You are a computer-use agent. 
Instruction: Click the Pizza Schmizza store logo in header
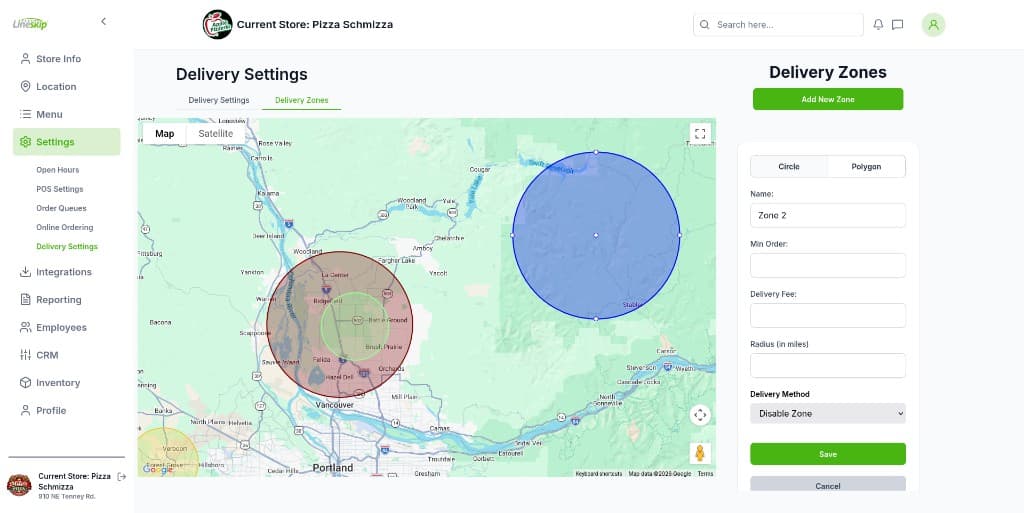click(217, 25)
